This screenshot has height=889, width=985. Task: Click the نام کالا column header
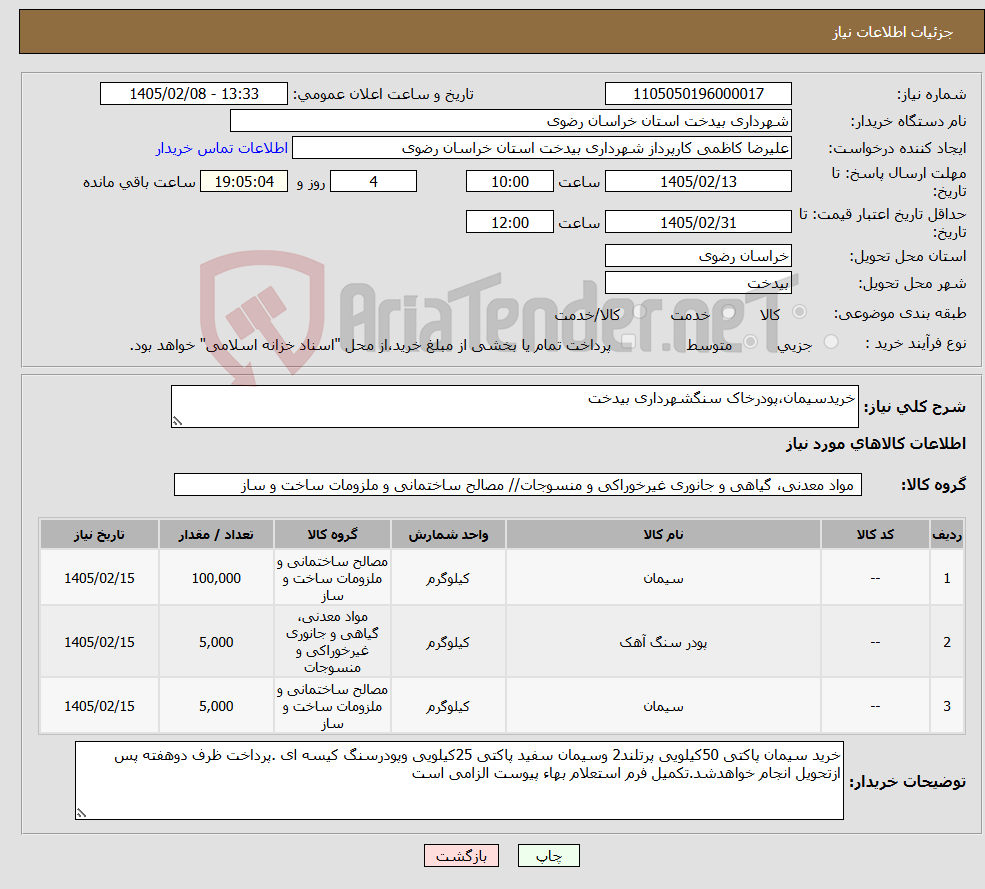[x=663, y=535]
